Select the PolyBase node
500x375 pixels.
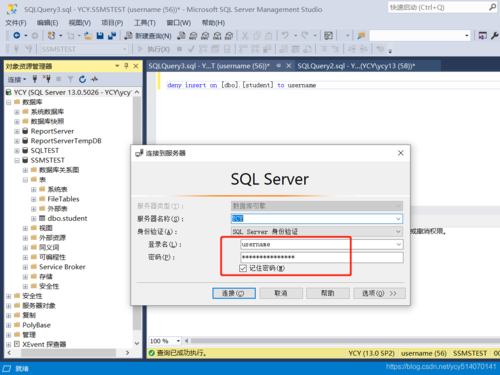coord(36,325)
